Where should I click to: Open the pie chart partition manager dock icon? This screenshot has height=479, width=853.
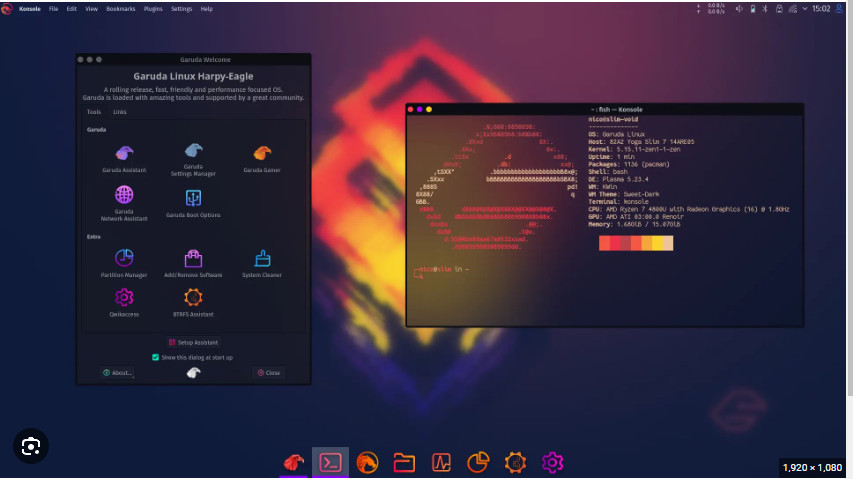(x=478, y=463)
